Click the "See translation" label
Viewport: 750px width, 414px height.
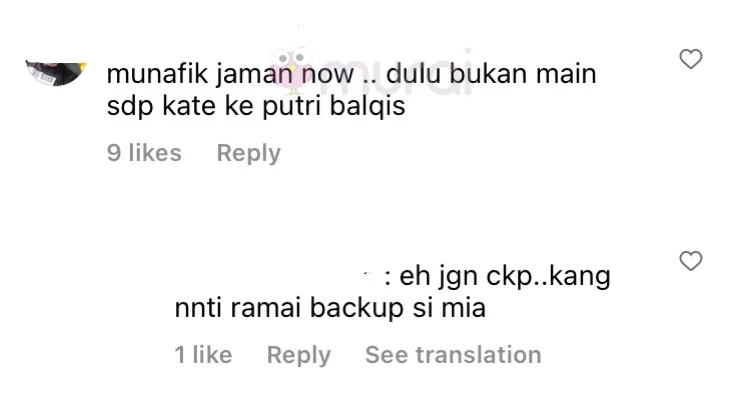pos(453,355)
